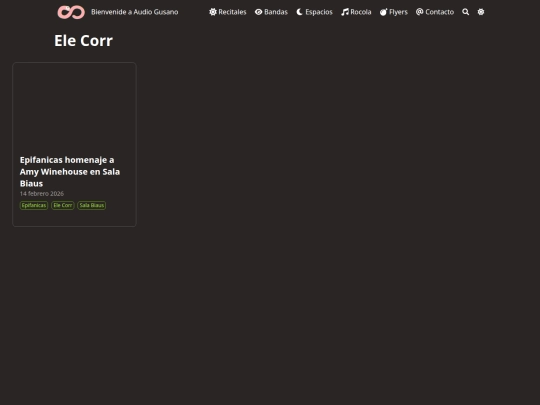Toggle the light/dark theme sun icon

point(481,12)
